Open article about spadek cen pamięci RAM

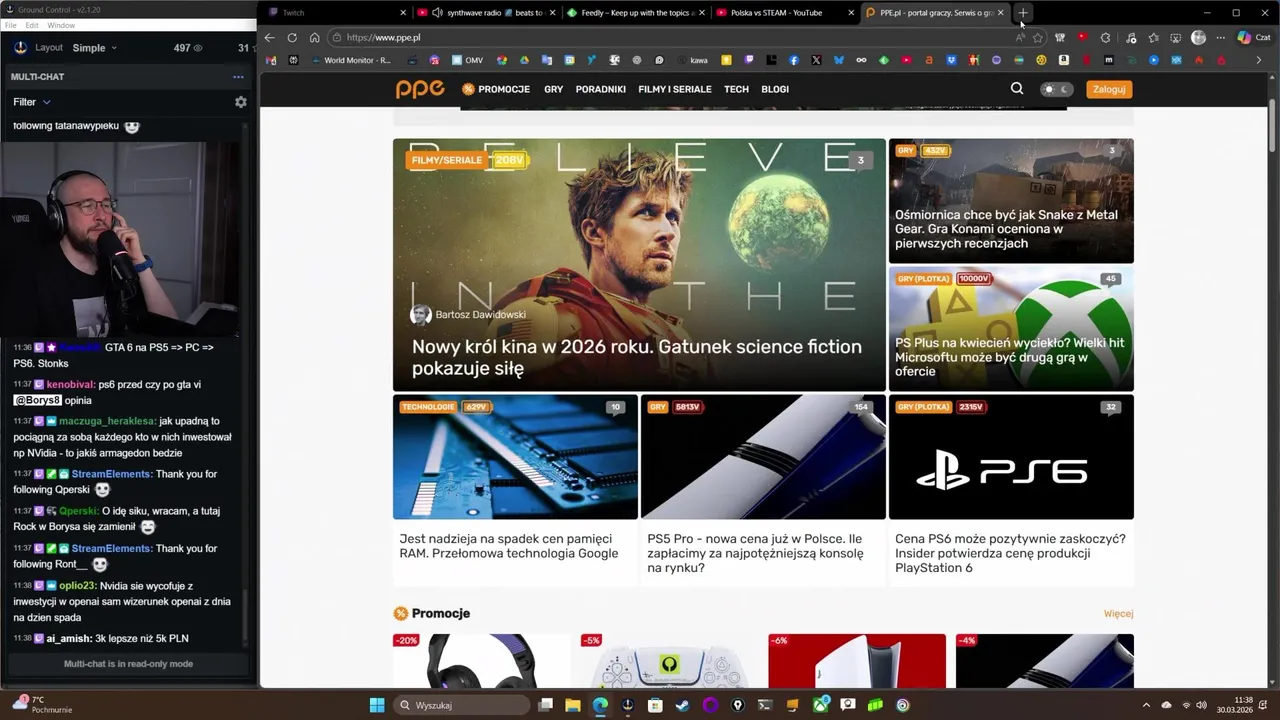pyautogui.click(x=508, y=546)
